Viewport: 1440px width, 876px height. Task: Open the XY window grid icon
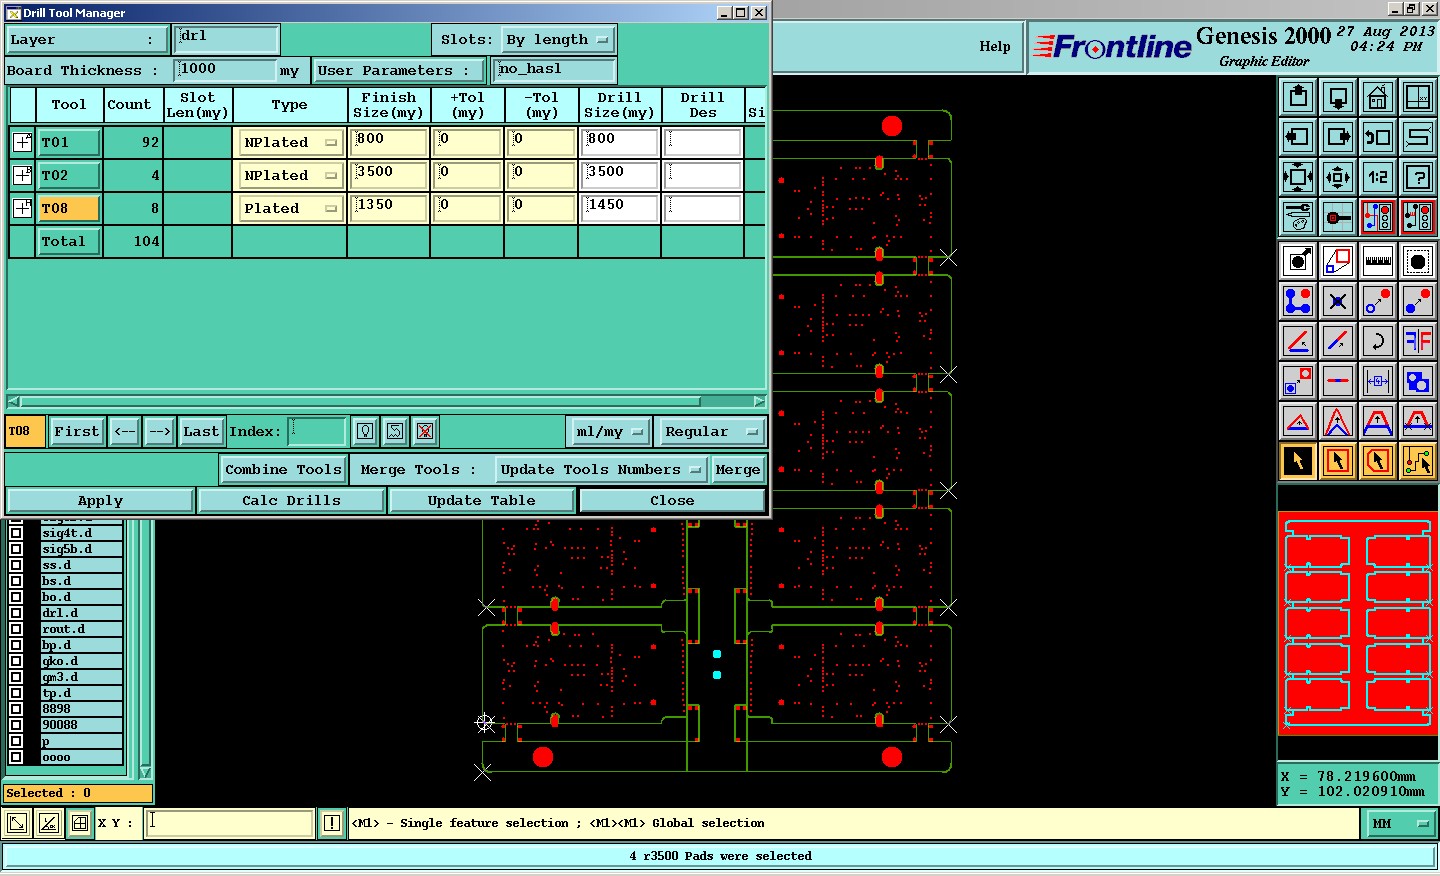click(1418, 97)
